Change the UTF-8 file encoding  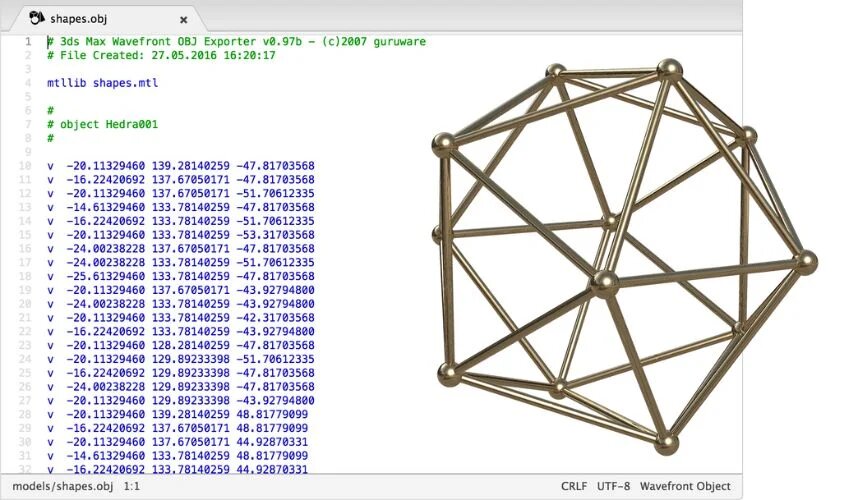[613, 486]
